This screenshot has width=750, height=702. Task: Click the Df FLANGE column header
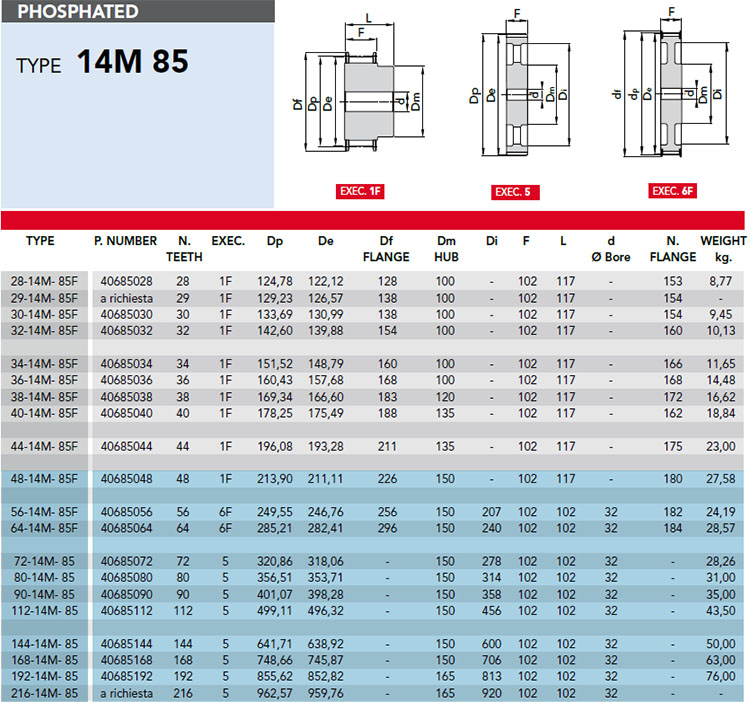(386, 249)
